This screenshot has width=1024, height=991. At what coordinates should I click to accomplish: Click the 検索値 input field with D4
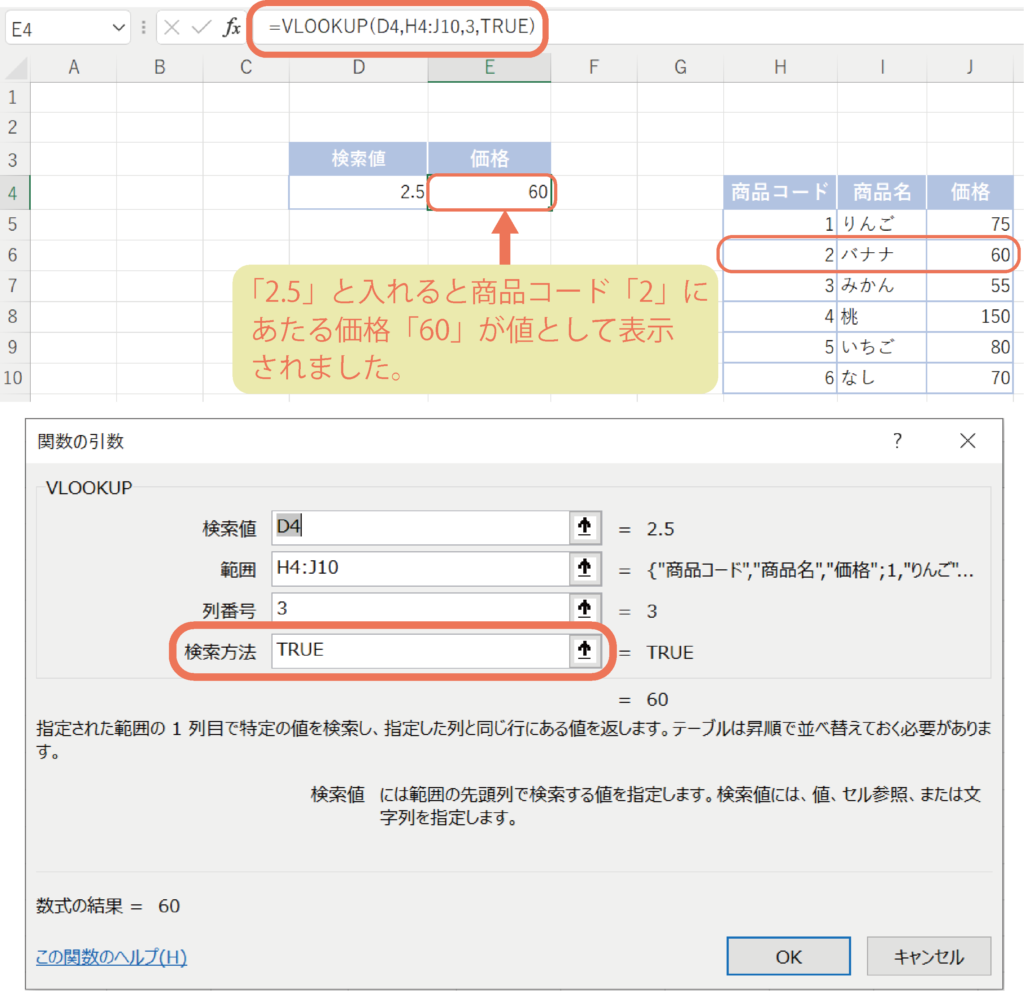click(420, 528)
